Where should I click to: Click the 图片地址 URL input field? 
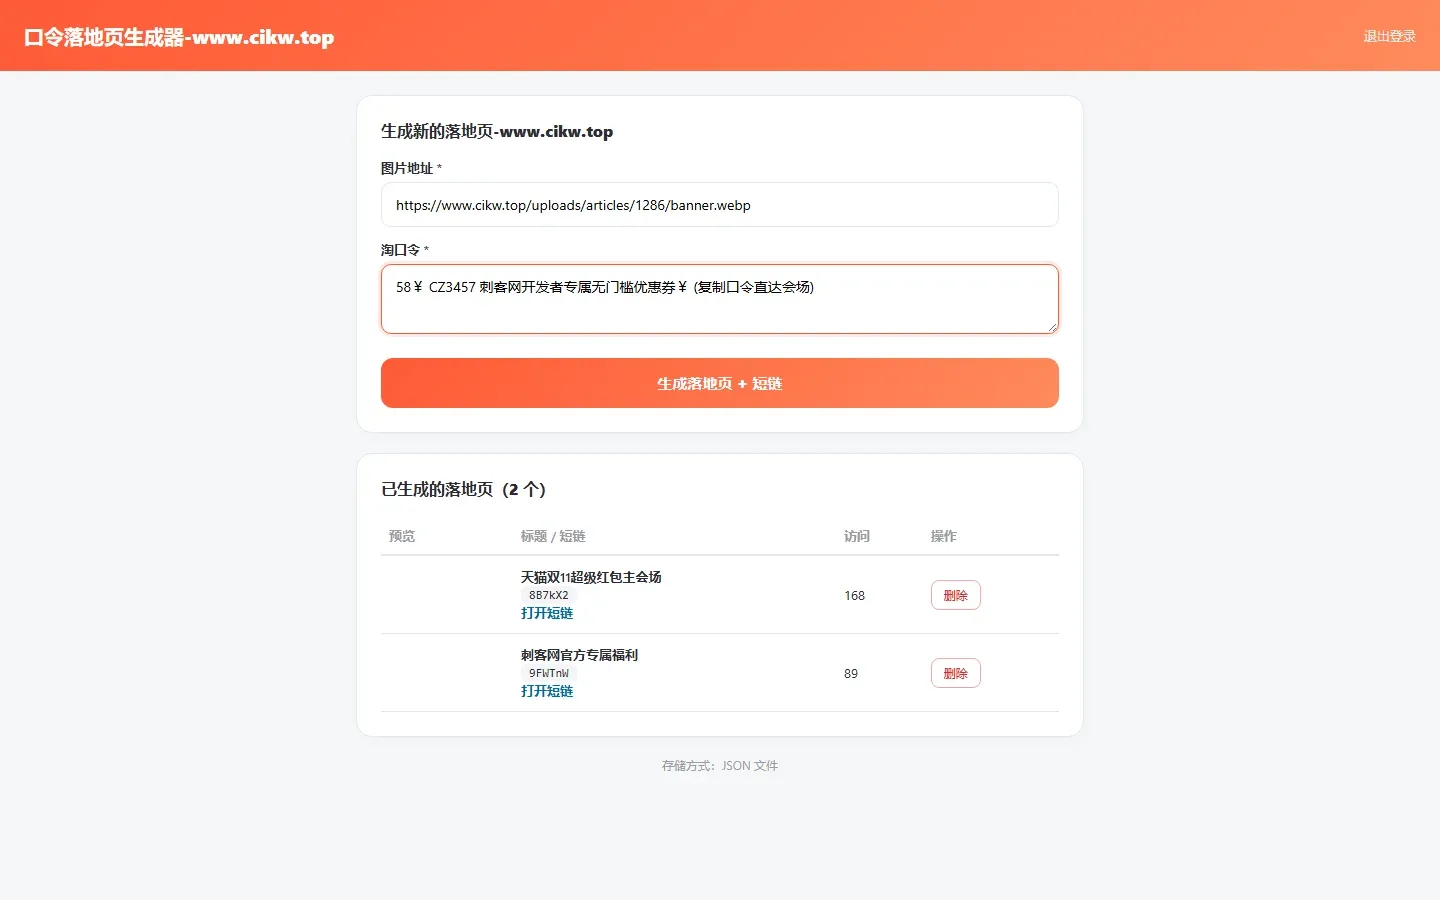(x=719, y=205)
